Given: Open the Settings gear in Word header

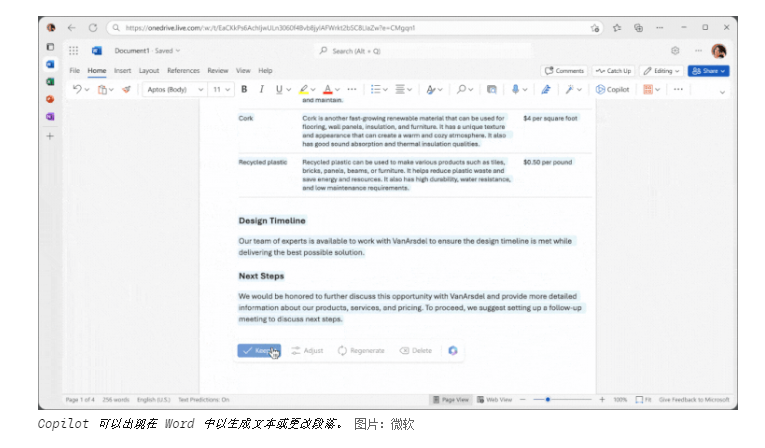Looking at the screenshot, I should point(675,50).
